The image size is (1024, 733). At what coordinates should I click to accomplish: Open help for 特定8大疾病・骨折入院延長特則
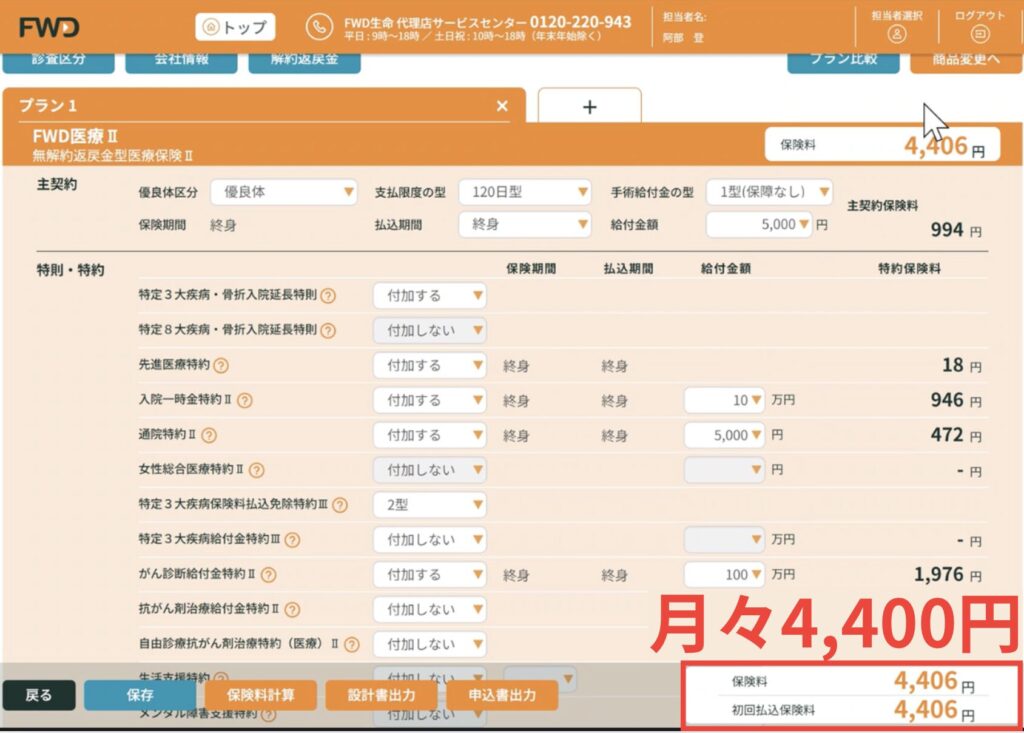pyautogui.click(x=328, y=331)
